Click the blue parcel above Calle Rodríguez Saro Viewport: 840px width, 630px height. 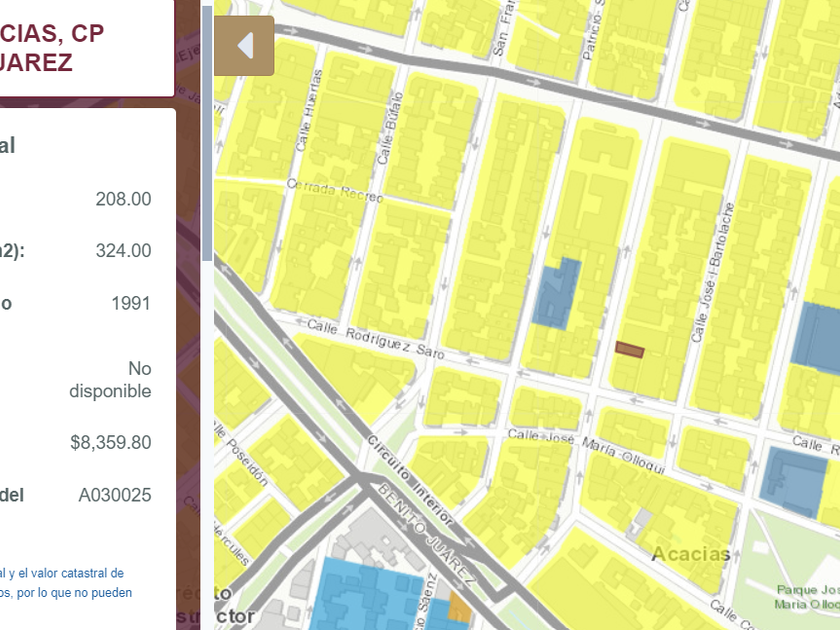[x=557, y=294]
